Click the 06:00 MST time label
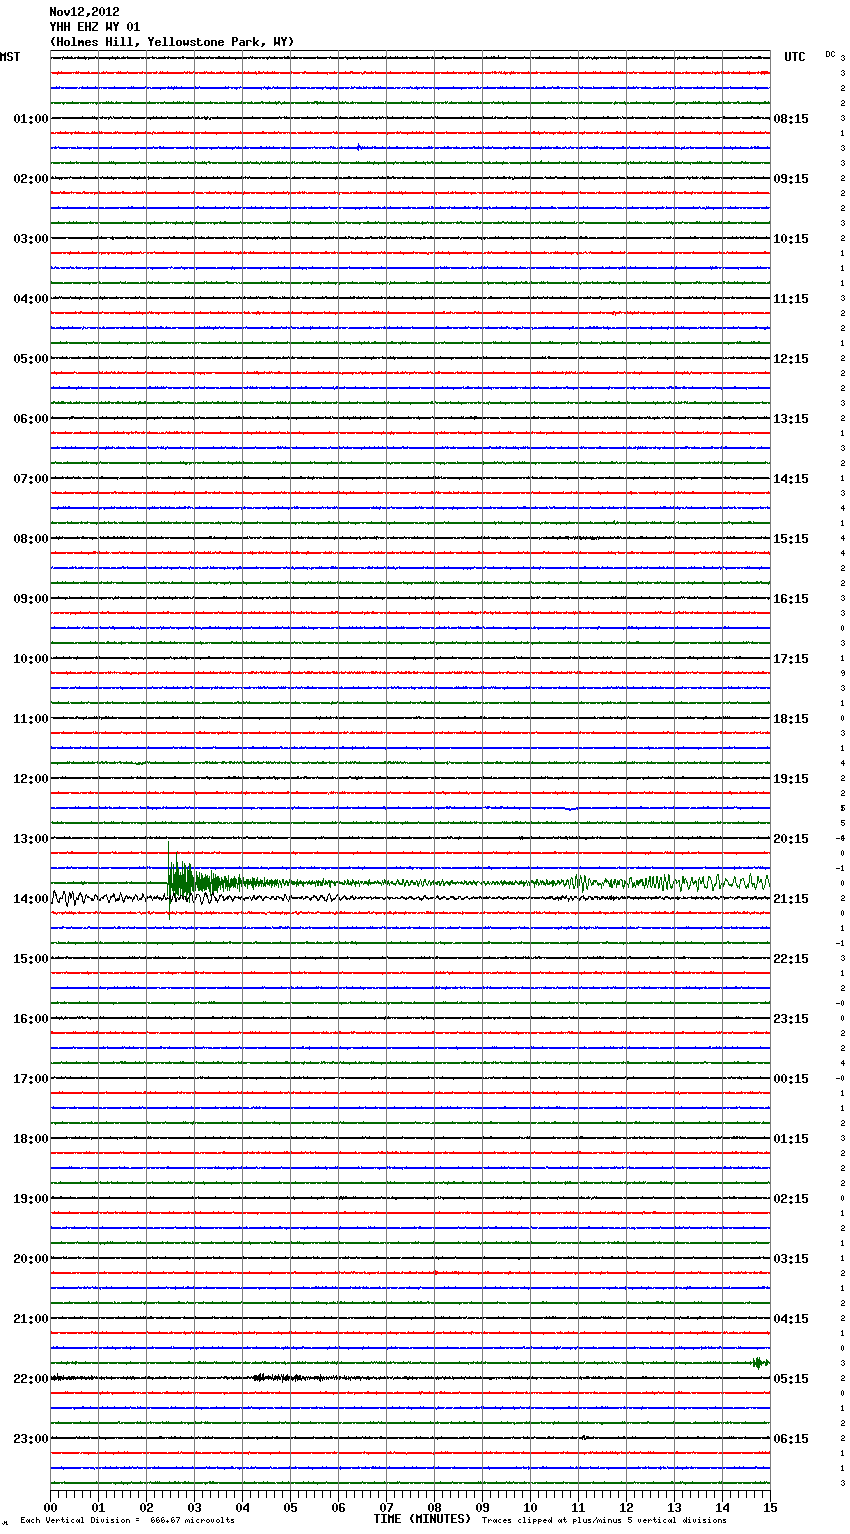The height and width of the screenshot is (1534, 850). (x=31, y=419)
